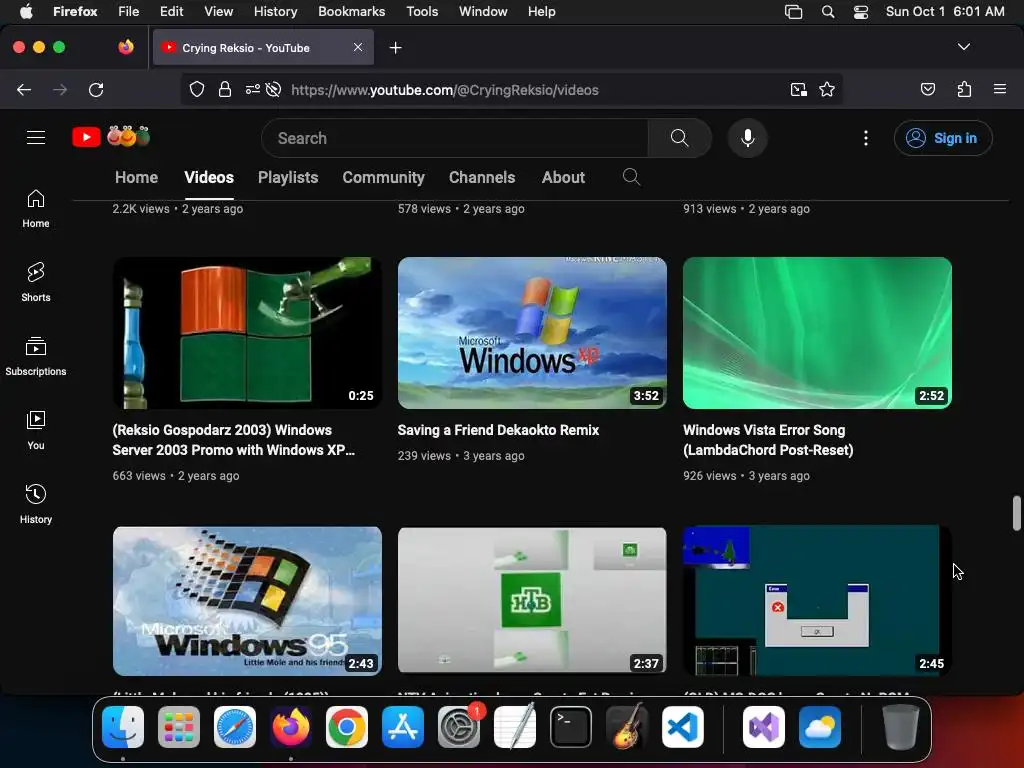Click the address bar URL

(445, 90)
